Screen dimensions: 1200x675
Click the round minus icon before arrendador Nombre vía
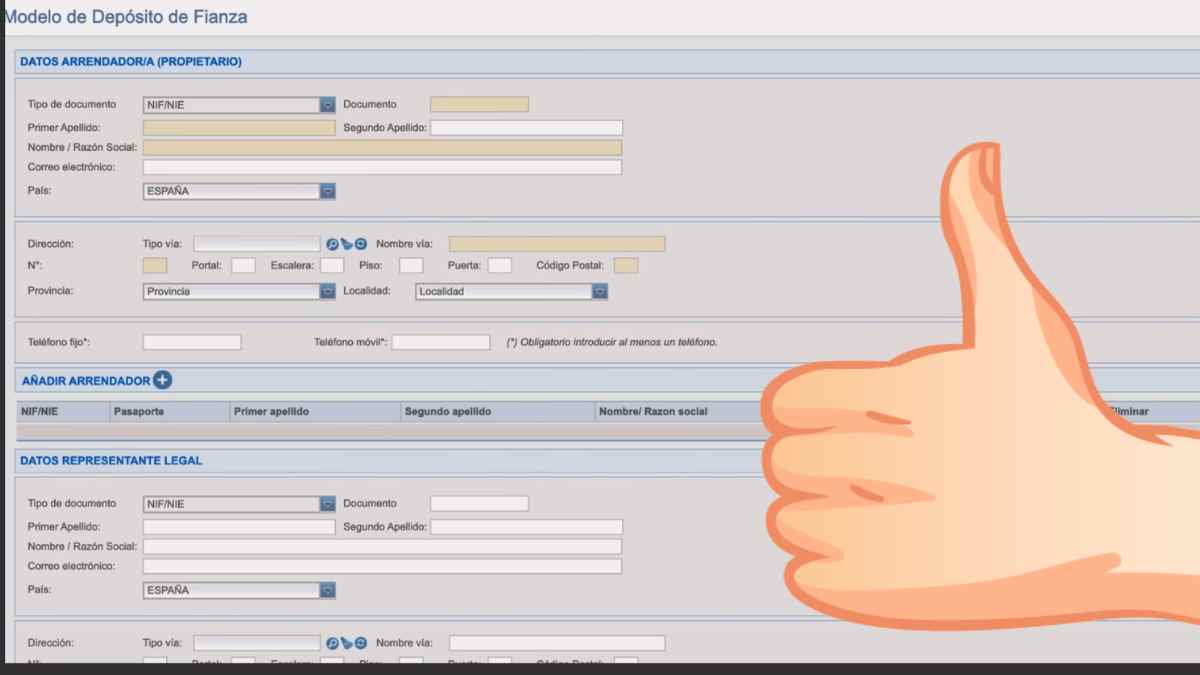pos(361,244)
